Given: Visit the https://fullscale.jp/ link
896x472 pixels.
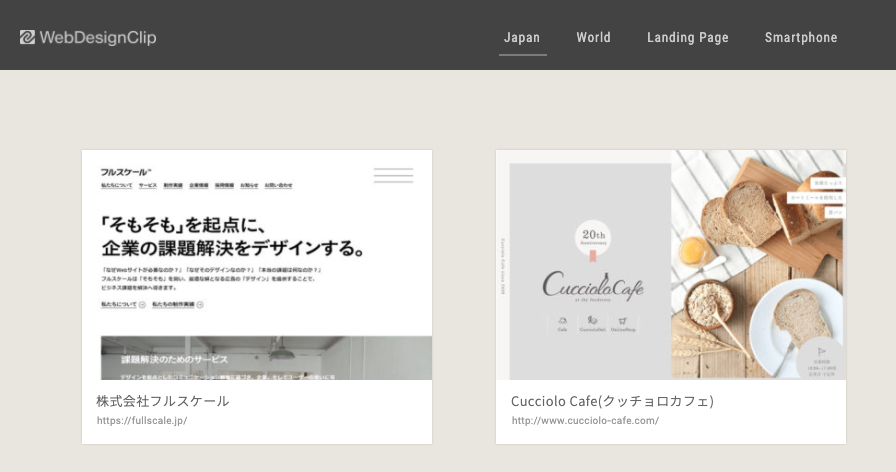Looking at the screenshot, I should click(142, 421).
